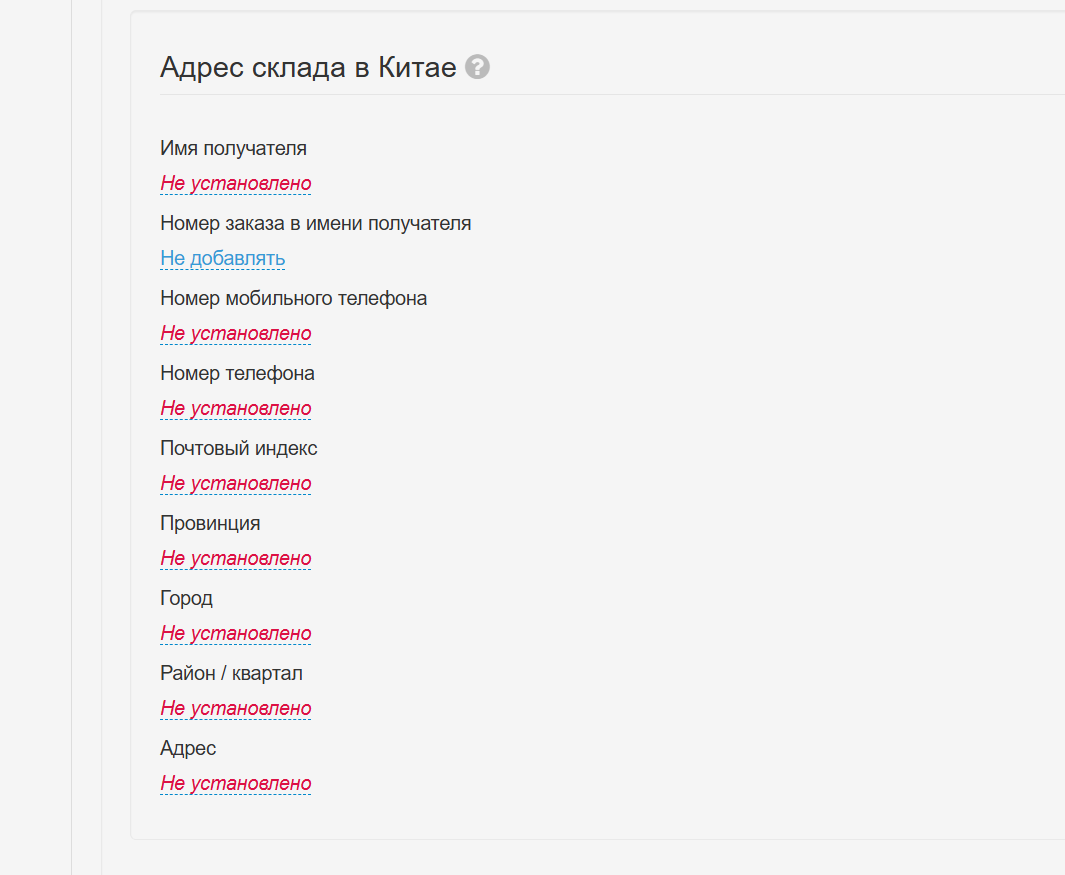
Task: Click the Адрес склада в Китае heading
Action: [308, 68]
